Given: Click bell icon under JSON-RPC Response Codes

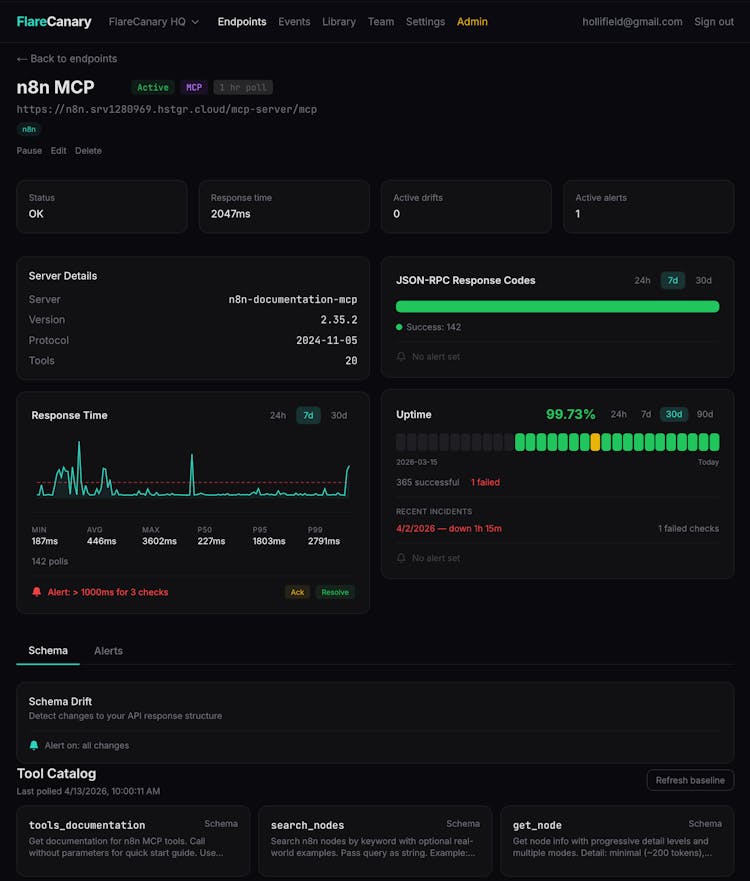Looking at the screenshot, I should point(402,357).
